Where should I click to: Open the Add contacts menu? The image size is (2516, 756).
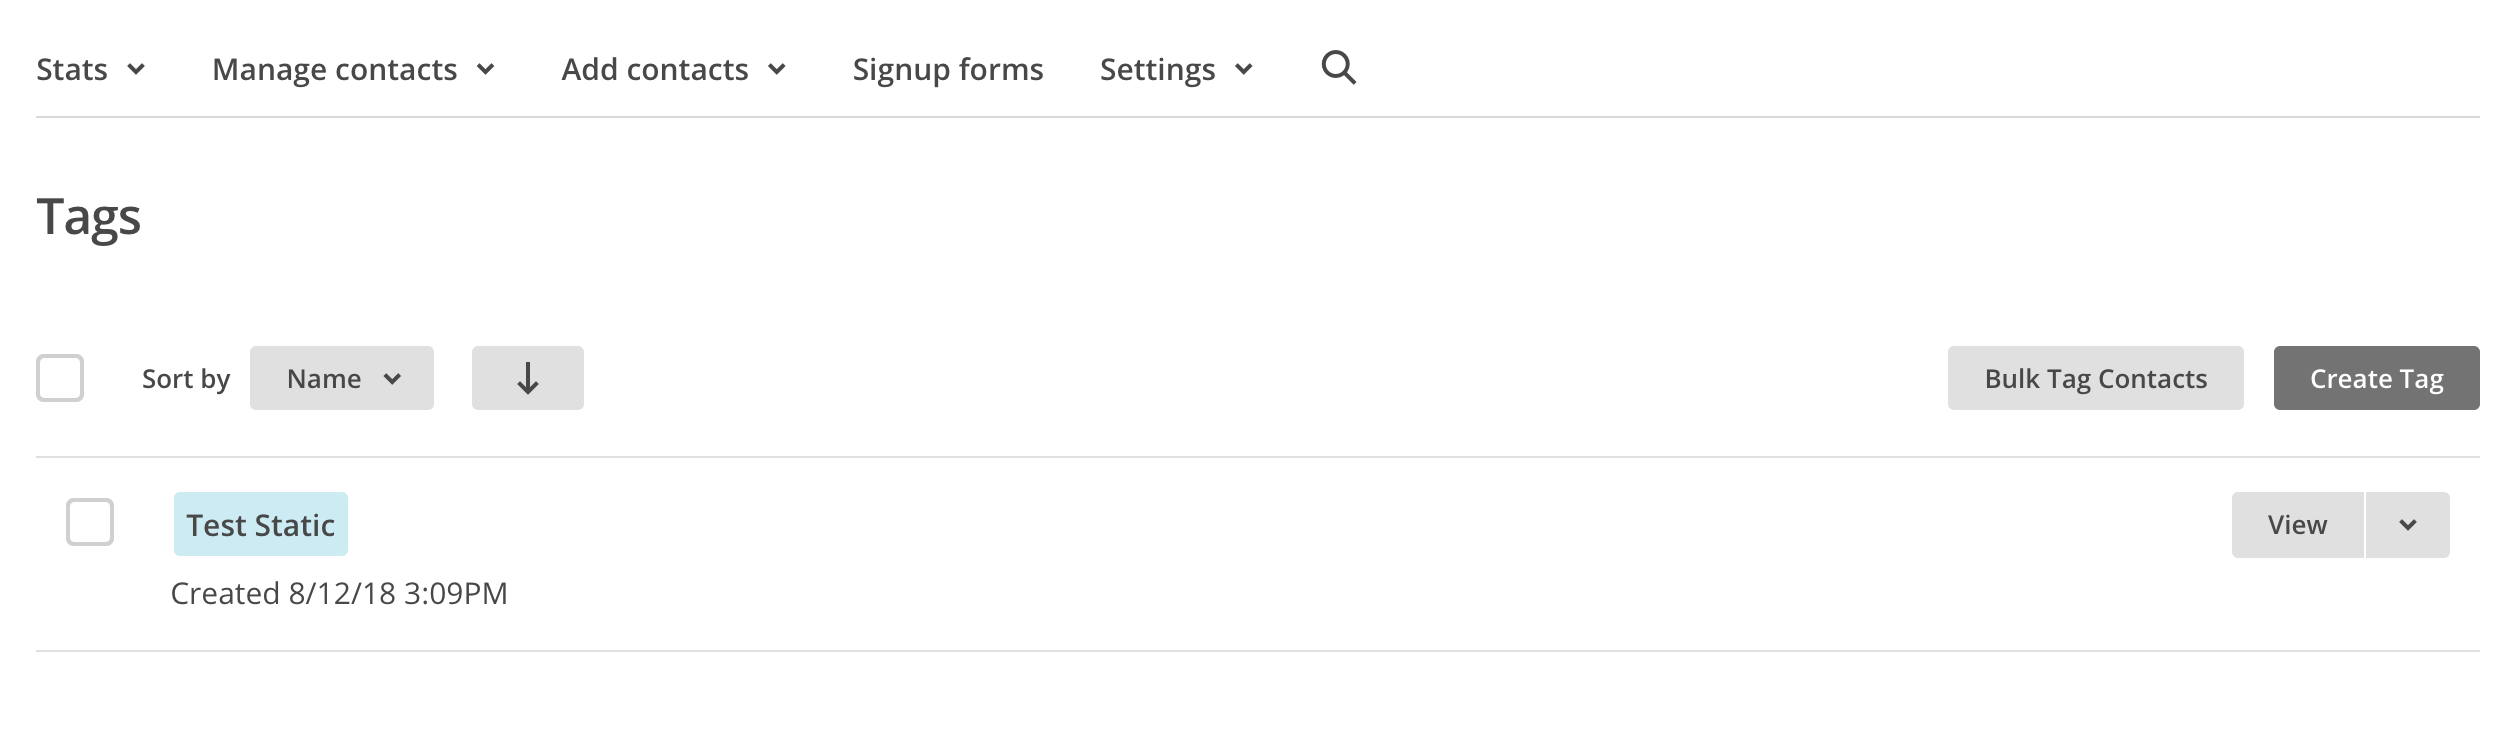674,69
